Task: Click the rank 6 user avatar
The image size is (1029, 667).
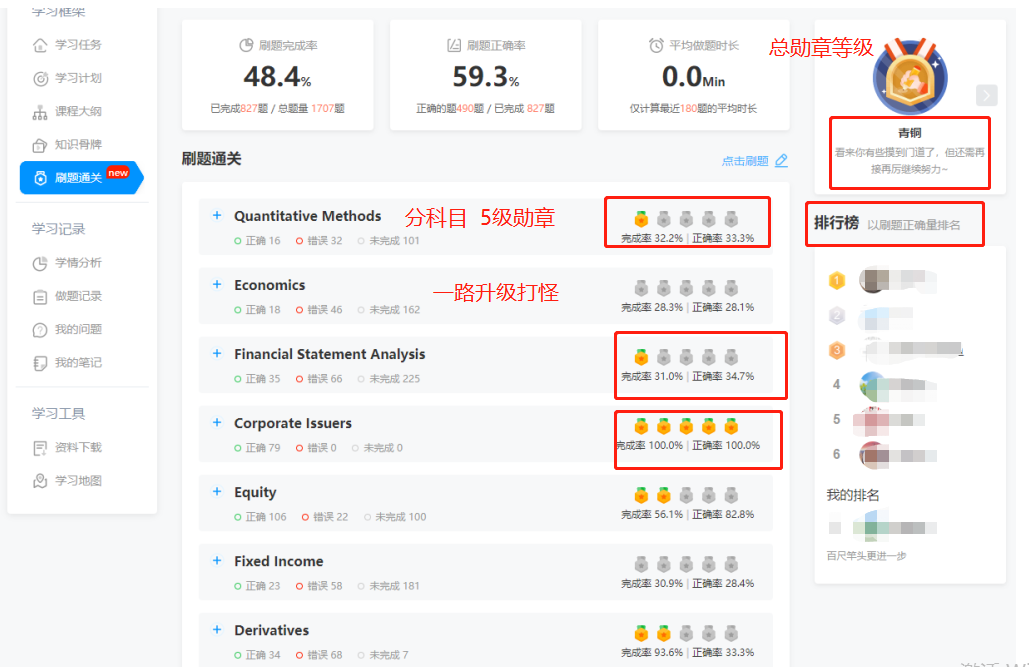Action: (x=874, y=455)
